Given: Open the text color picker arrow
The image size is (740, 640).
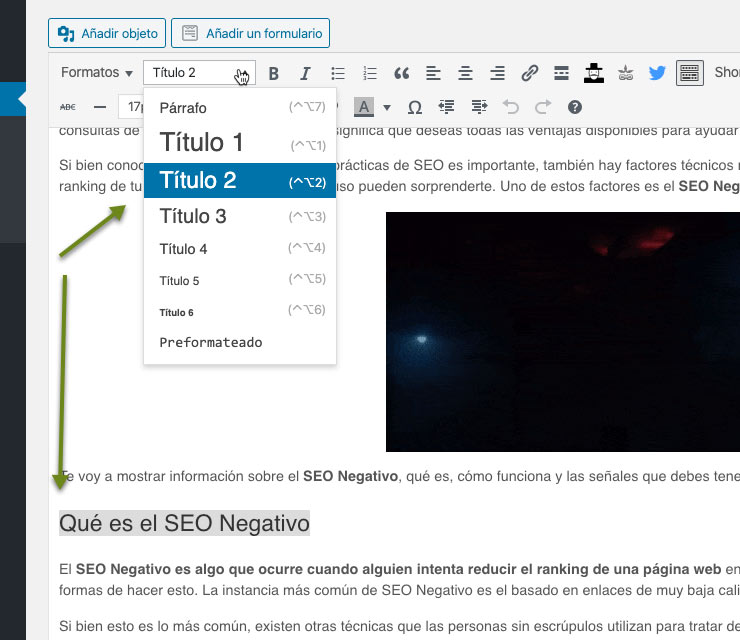Looking at the screenshot, I should coord(387,108).
